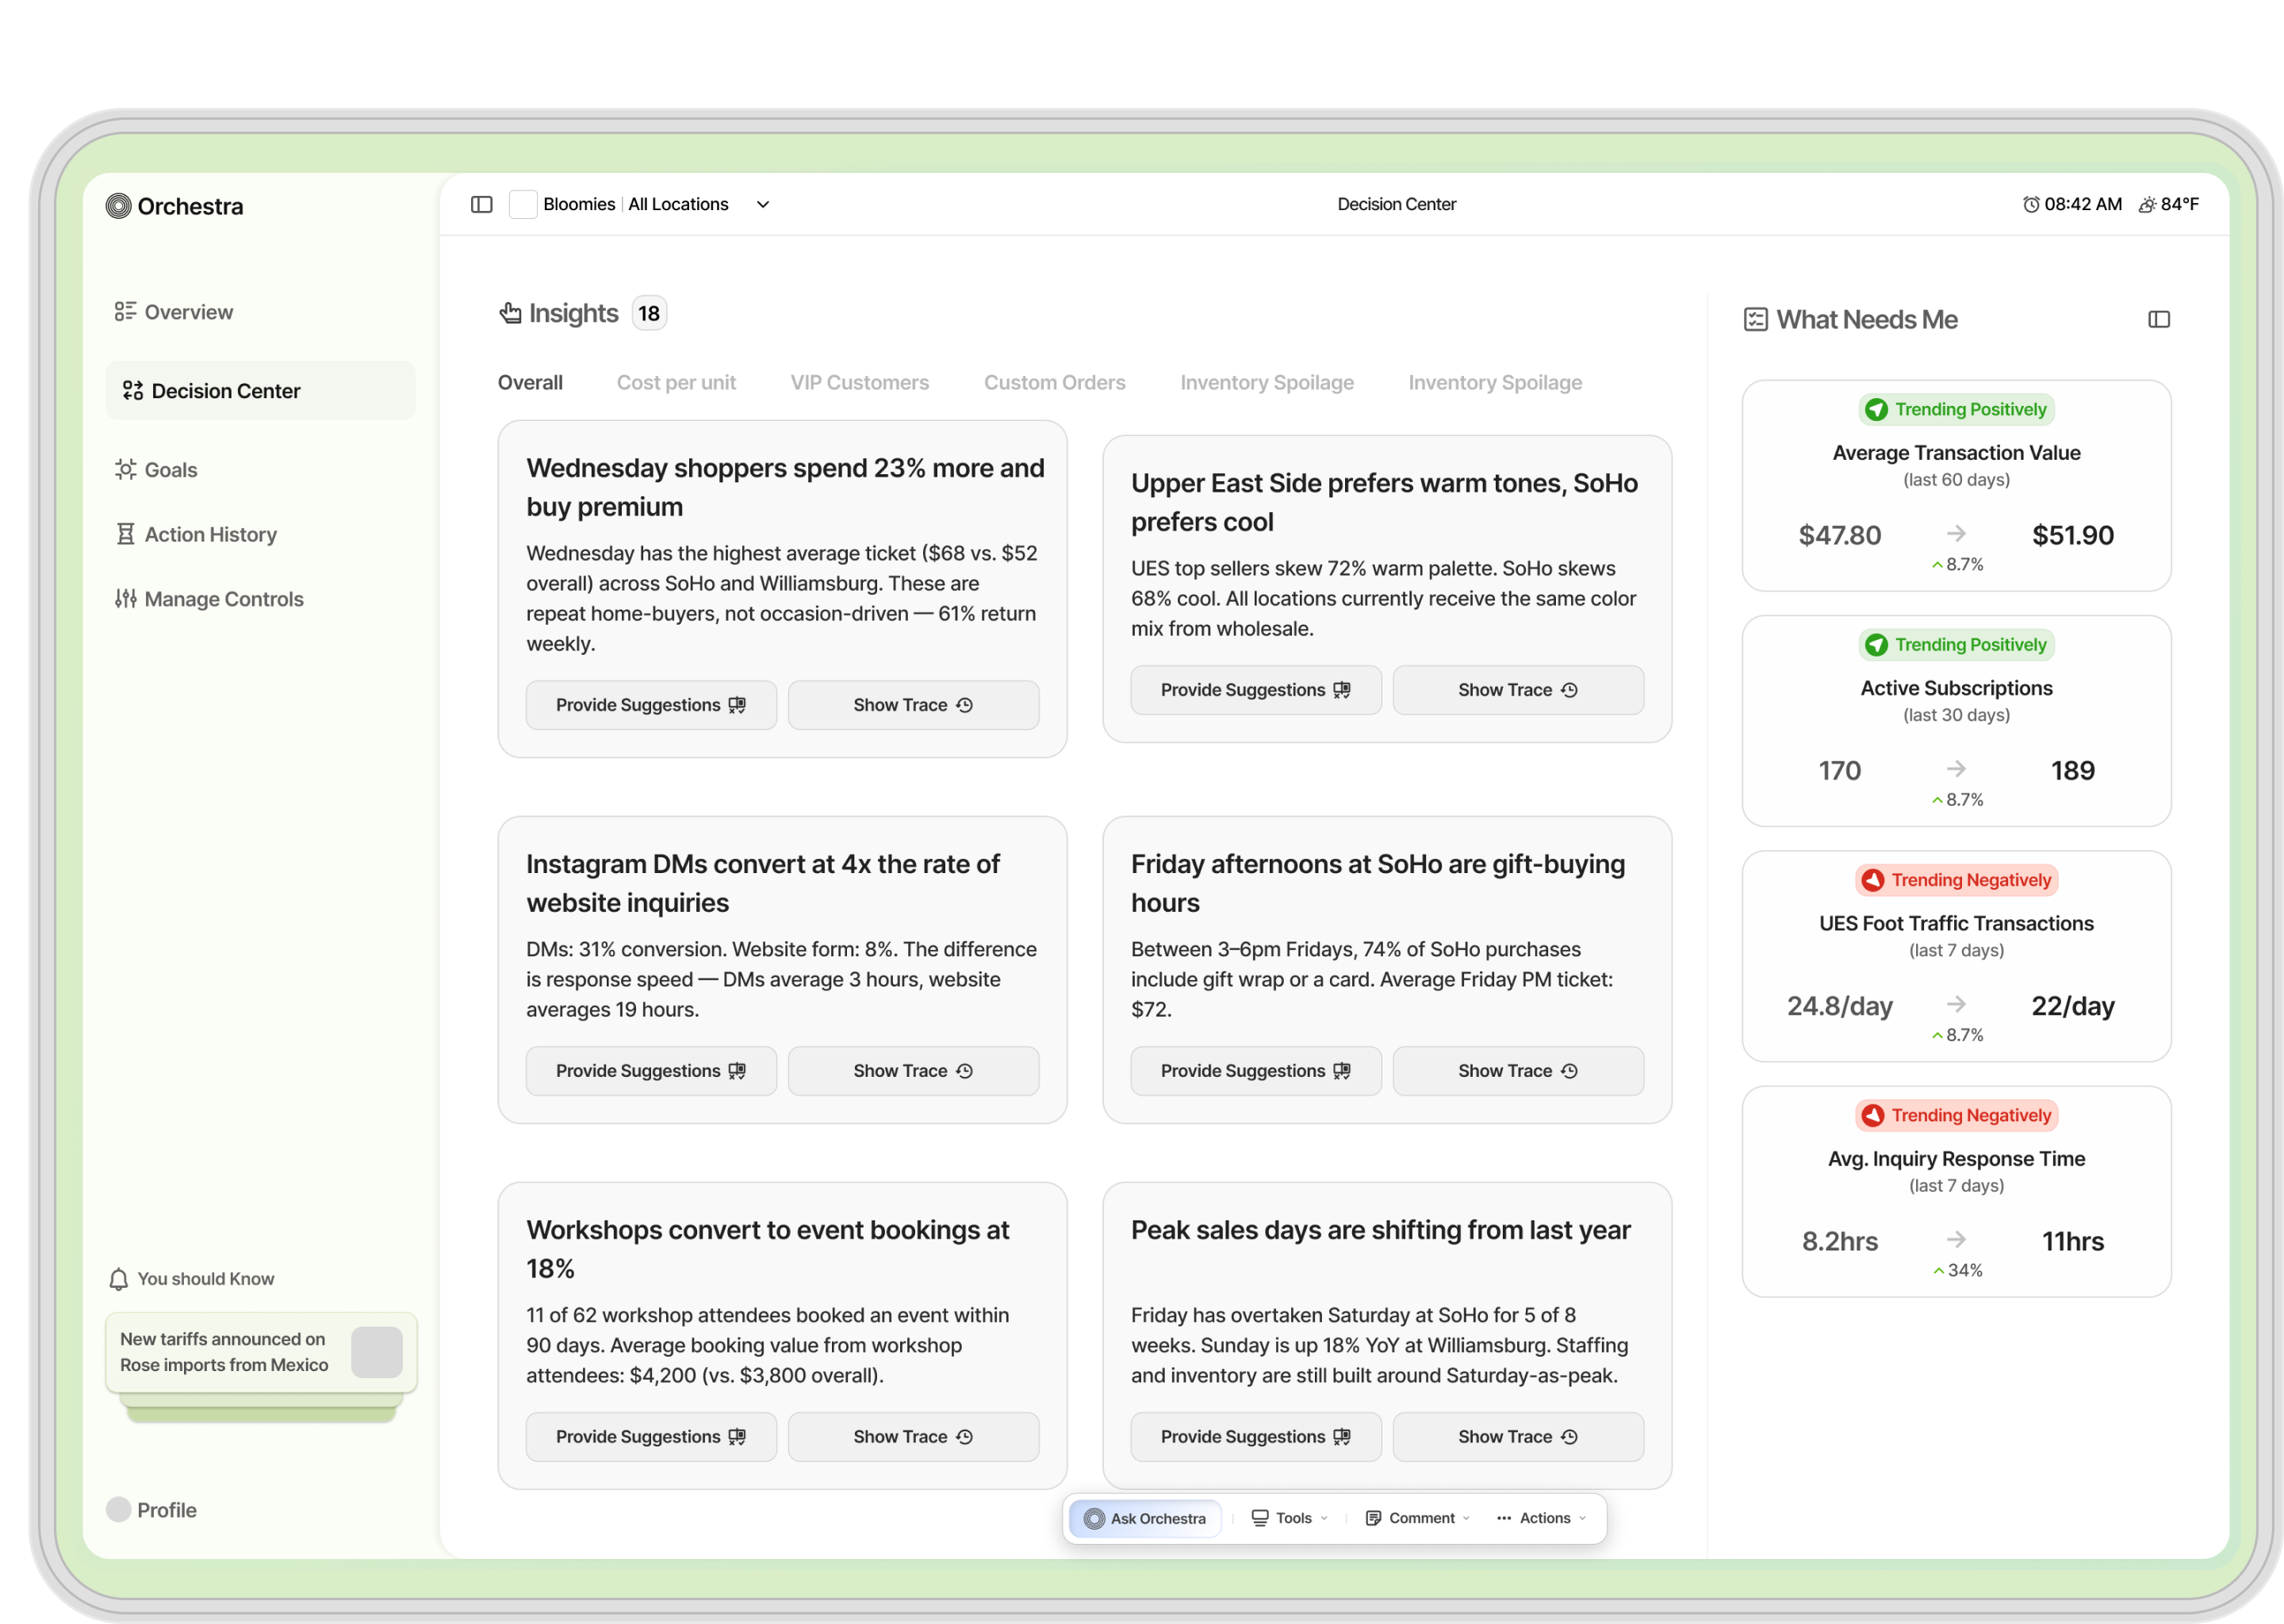Image resolution: width=2284 pixels, height=1624 pixels.
Task: Click the Insights count badge 18
Action: (649, 313)
